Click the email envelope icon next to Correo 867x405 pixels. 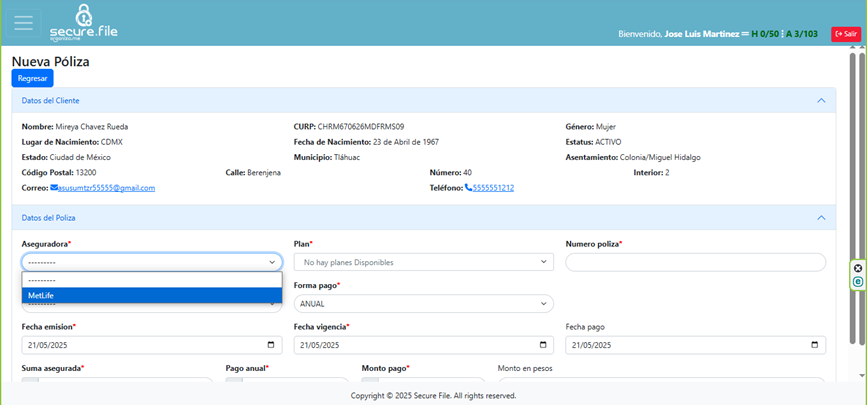pyautogui.click(x=54, y=188)
